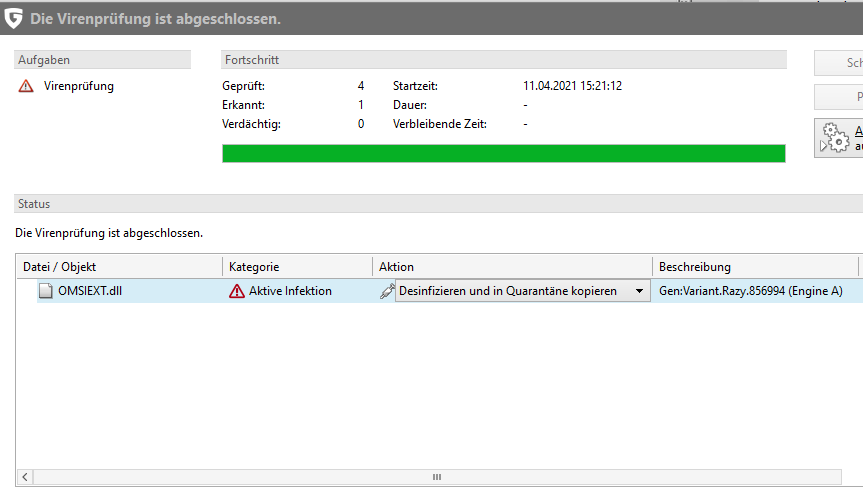Sort by the Datei / Objekt column header
The image size is (863, 488).
(x=120, y=267)
